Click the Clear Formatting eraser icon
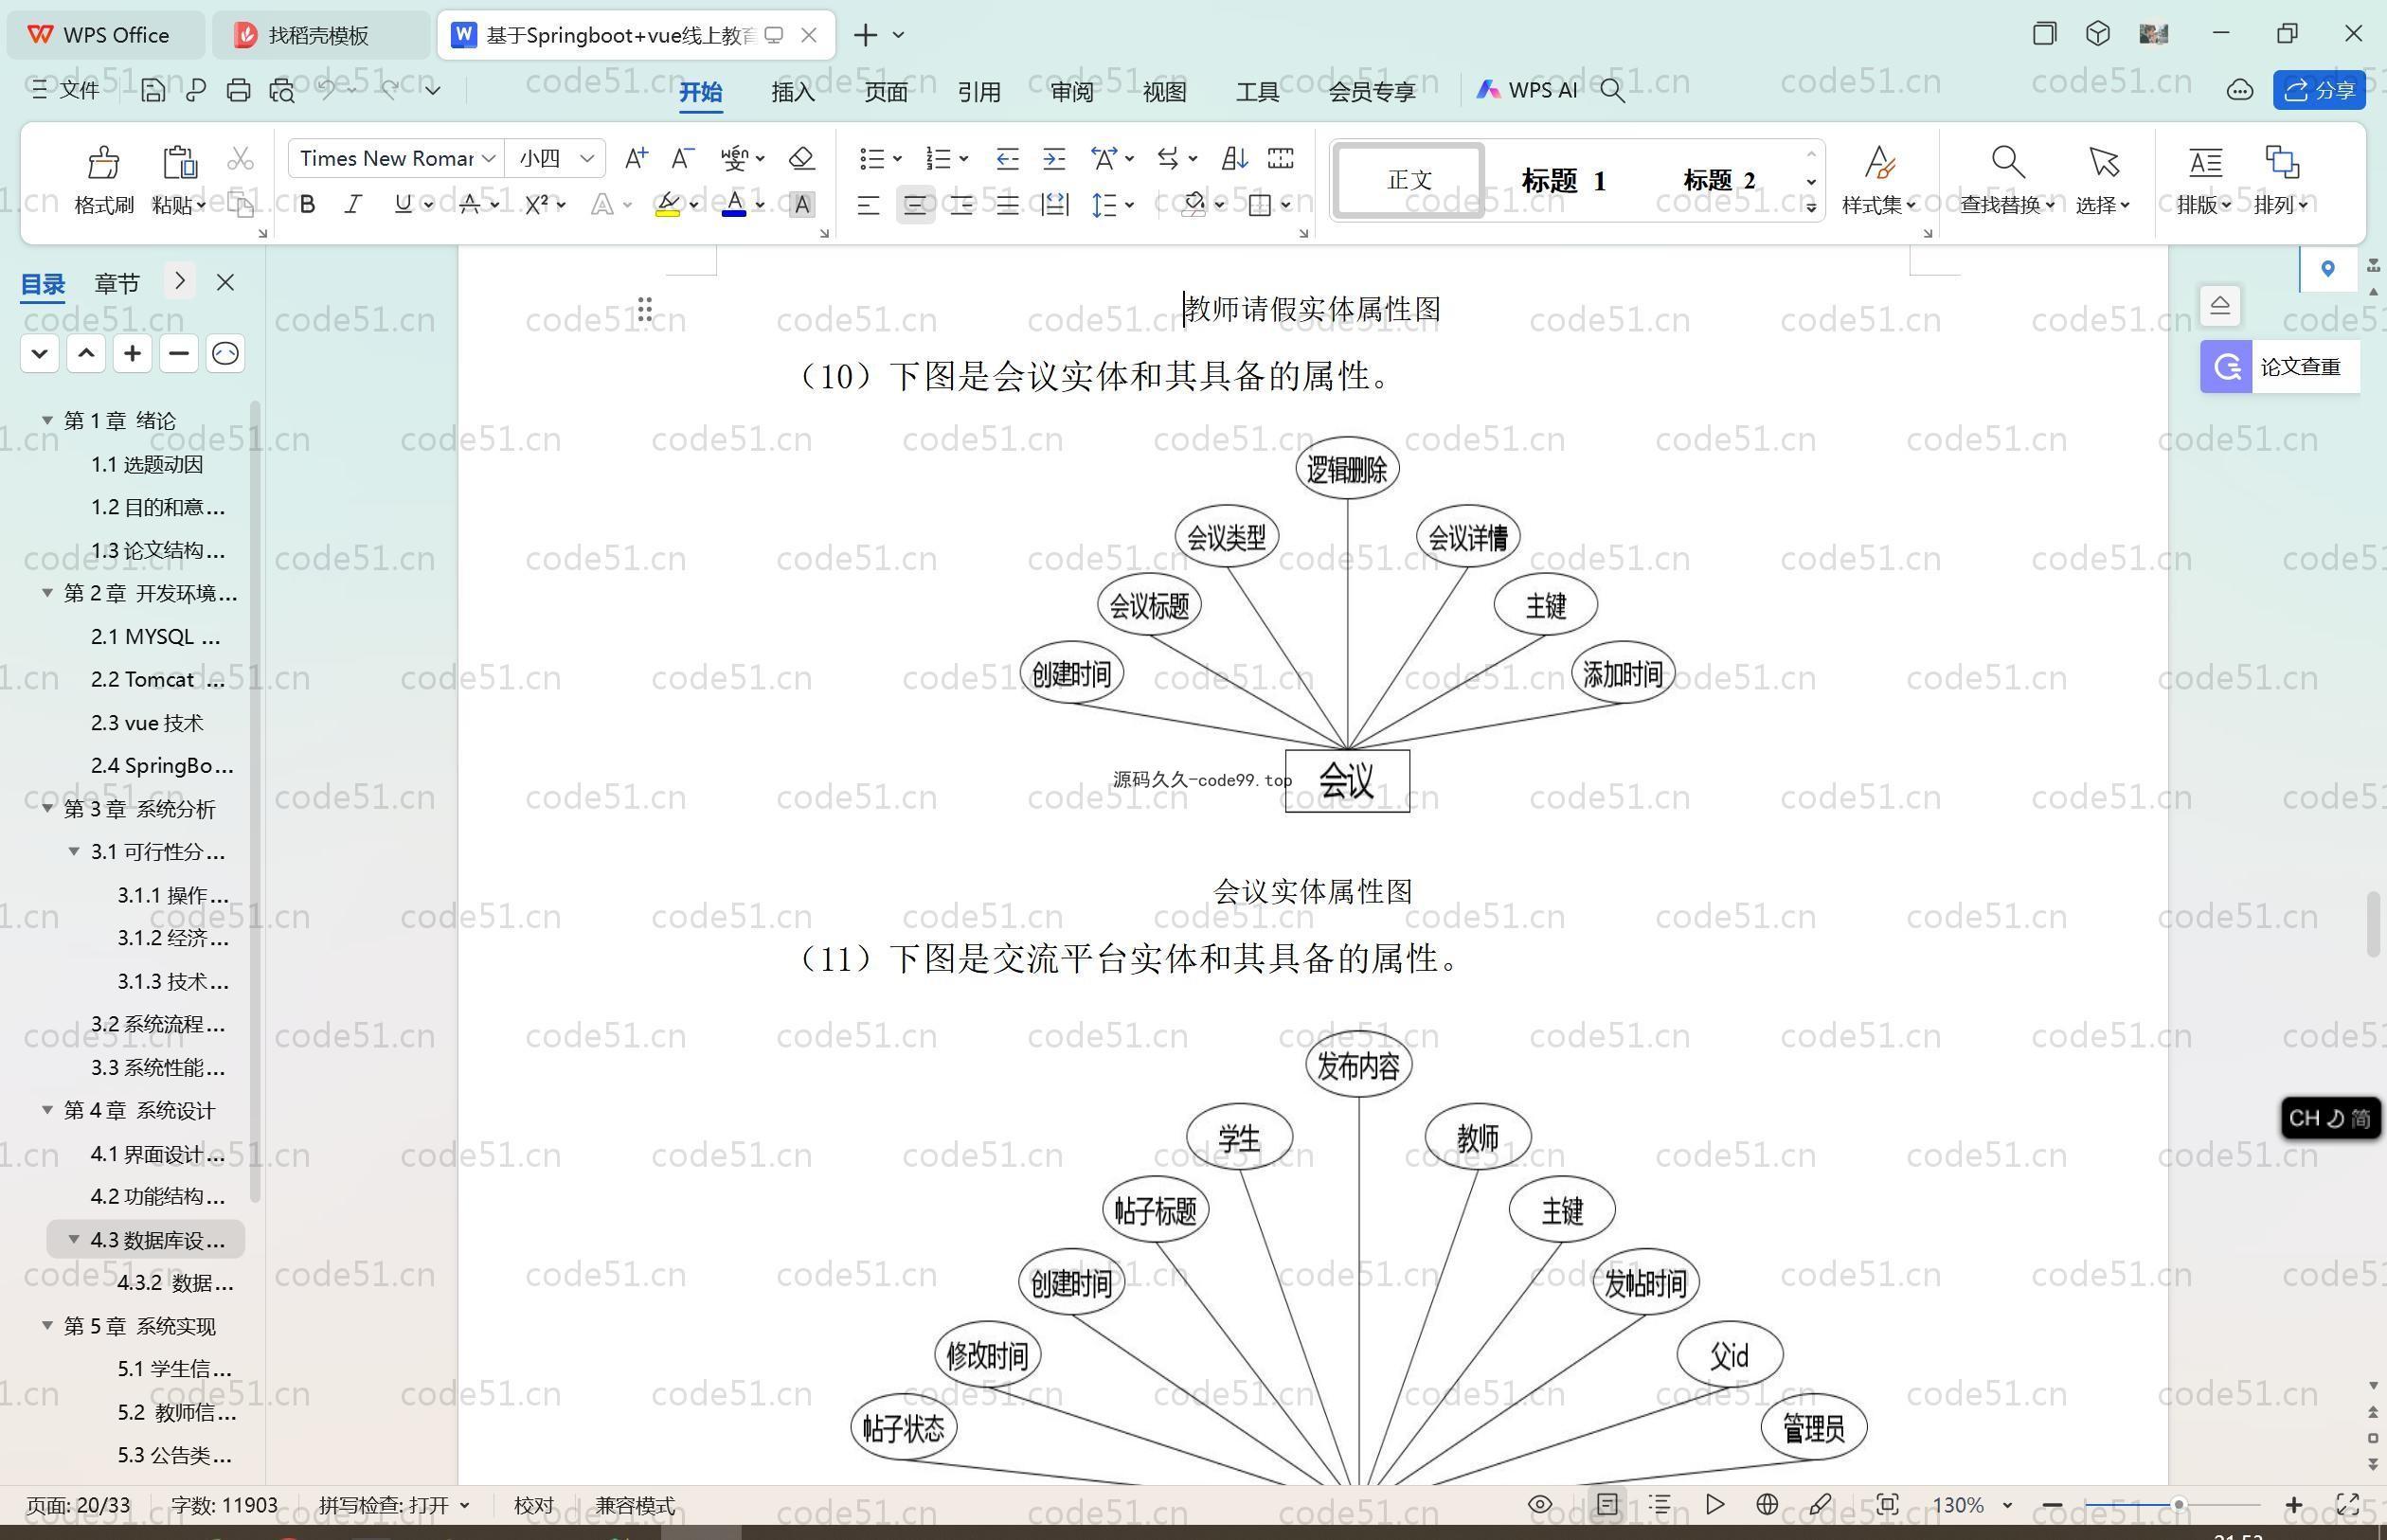The image size is (2387, 1540). [801, 158]
